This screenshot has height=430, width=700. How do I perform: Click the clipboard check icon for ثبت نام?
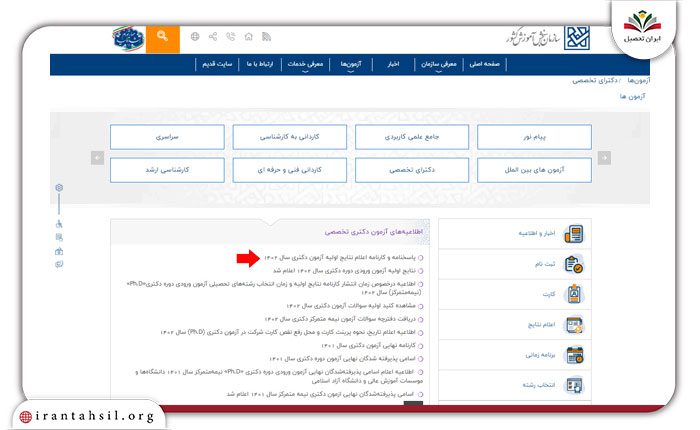574,264
